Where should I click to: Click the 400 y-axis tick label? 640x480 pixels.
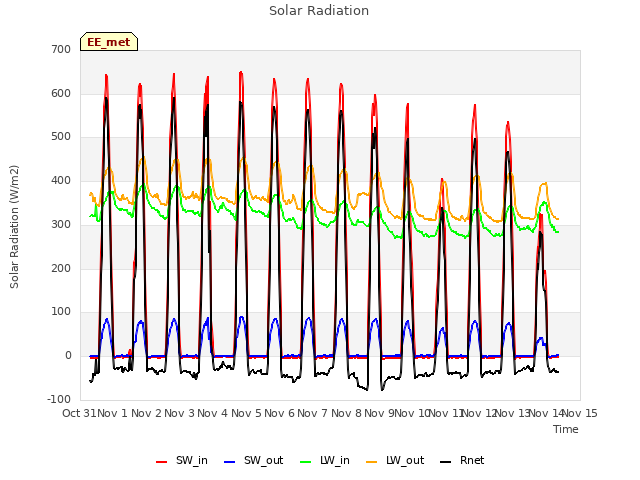tap(61, 180)
